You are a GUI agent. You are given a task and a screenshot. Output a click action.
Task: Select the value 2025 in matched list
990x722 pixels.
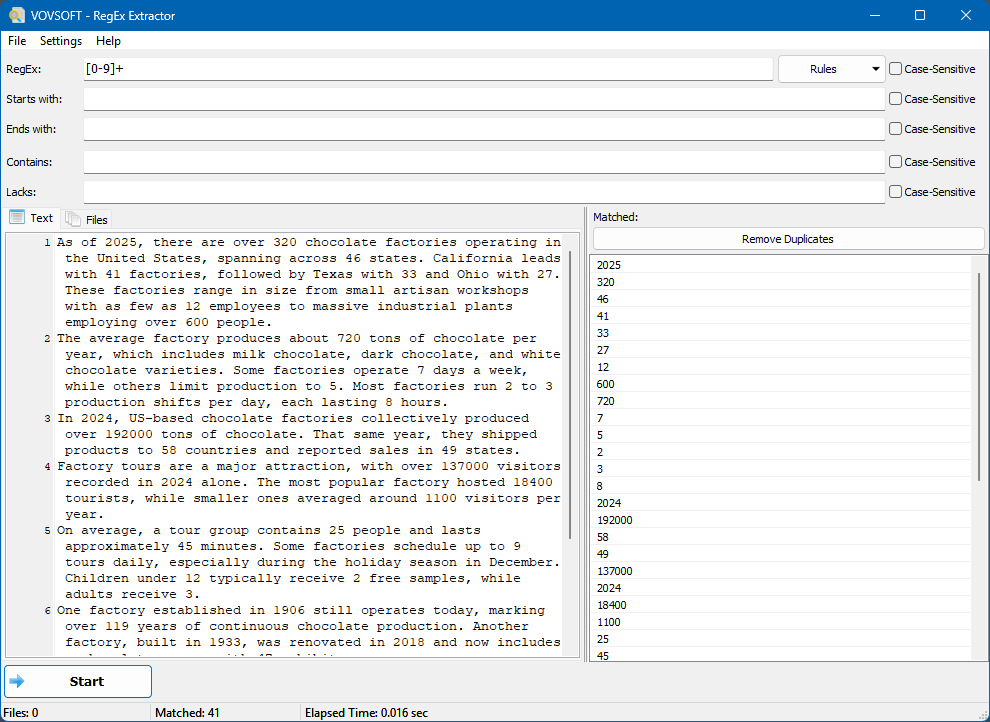[x=700, y=264]
